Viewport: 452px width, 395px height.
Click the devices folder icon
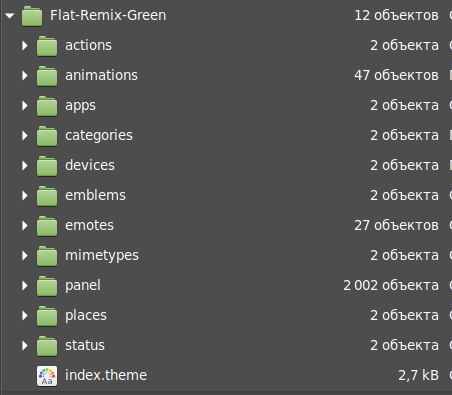pyautogui.click(x=47, y=166)
